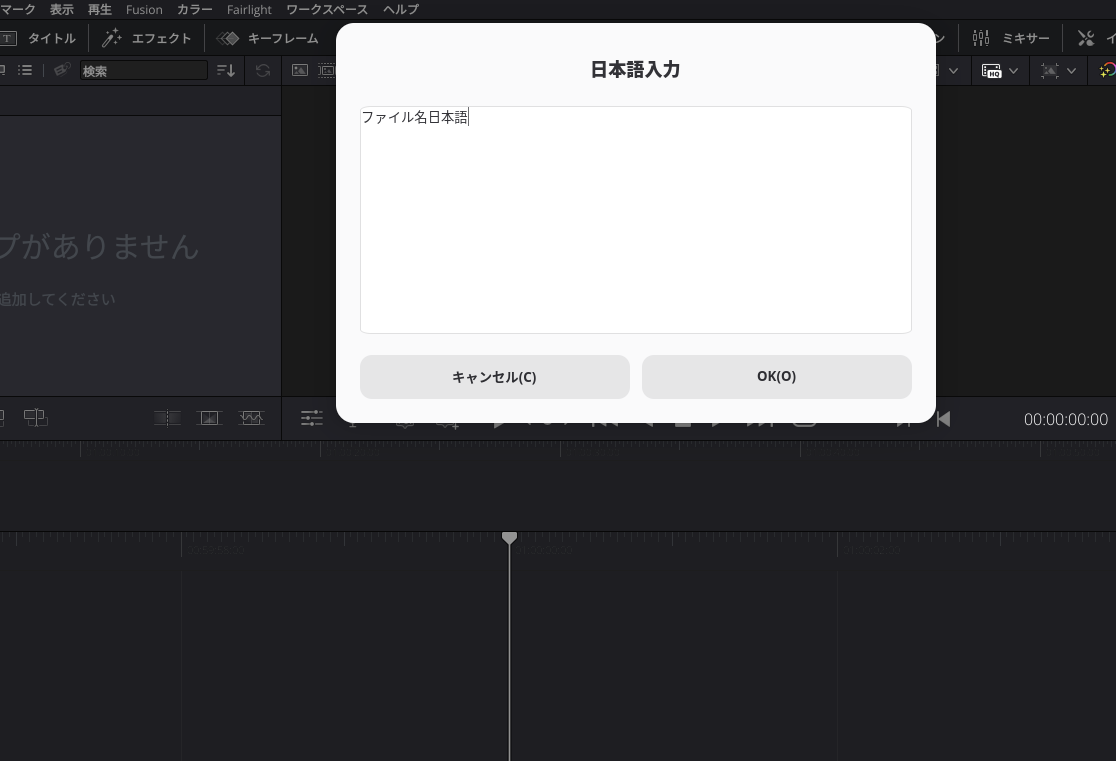This screenshot has height=761, width=1116.
Task: Click the Titles T icon
Action: tap(8, 38)
